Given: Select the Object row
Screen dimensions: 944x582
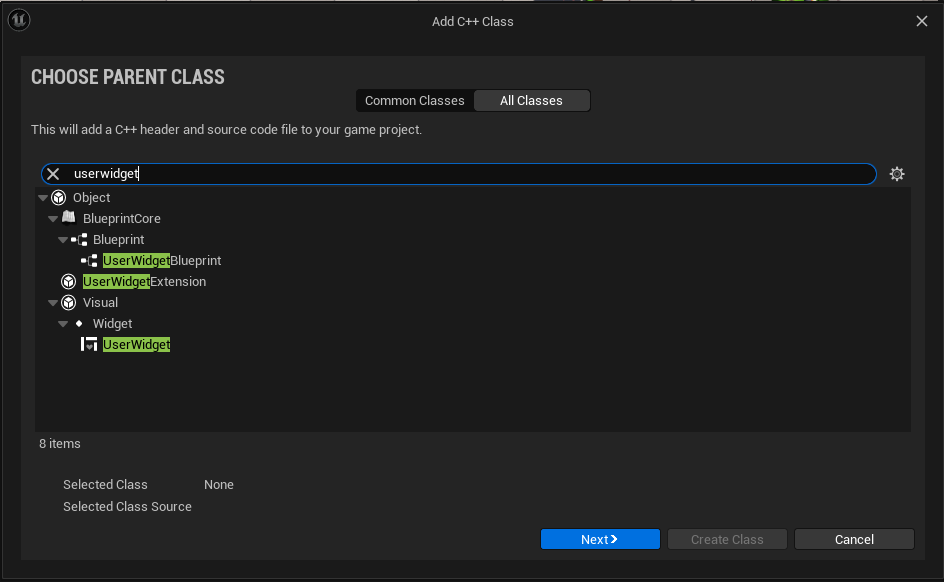Looking at the screenshot, I should [x=473, y=197].
